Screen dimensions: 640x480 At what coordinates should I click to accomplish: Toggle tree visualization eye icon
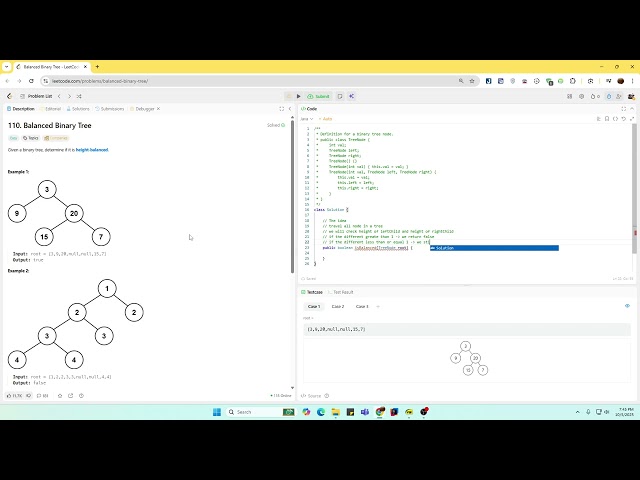(627, 306)
